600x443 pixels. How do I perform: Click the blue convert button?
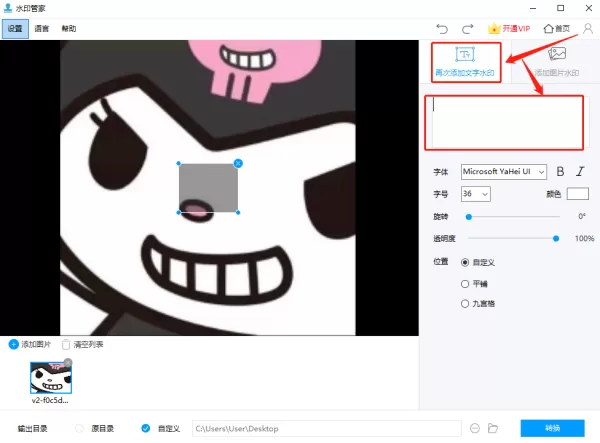tap(552, 428)
